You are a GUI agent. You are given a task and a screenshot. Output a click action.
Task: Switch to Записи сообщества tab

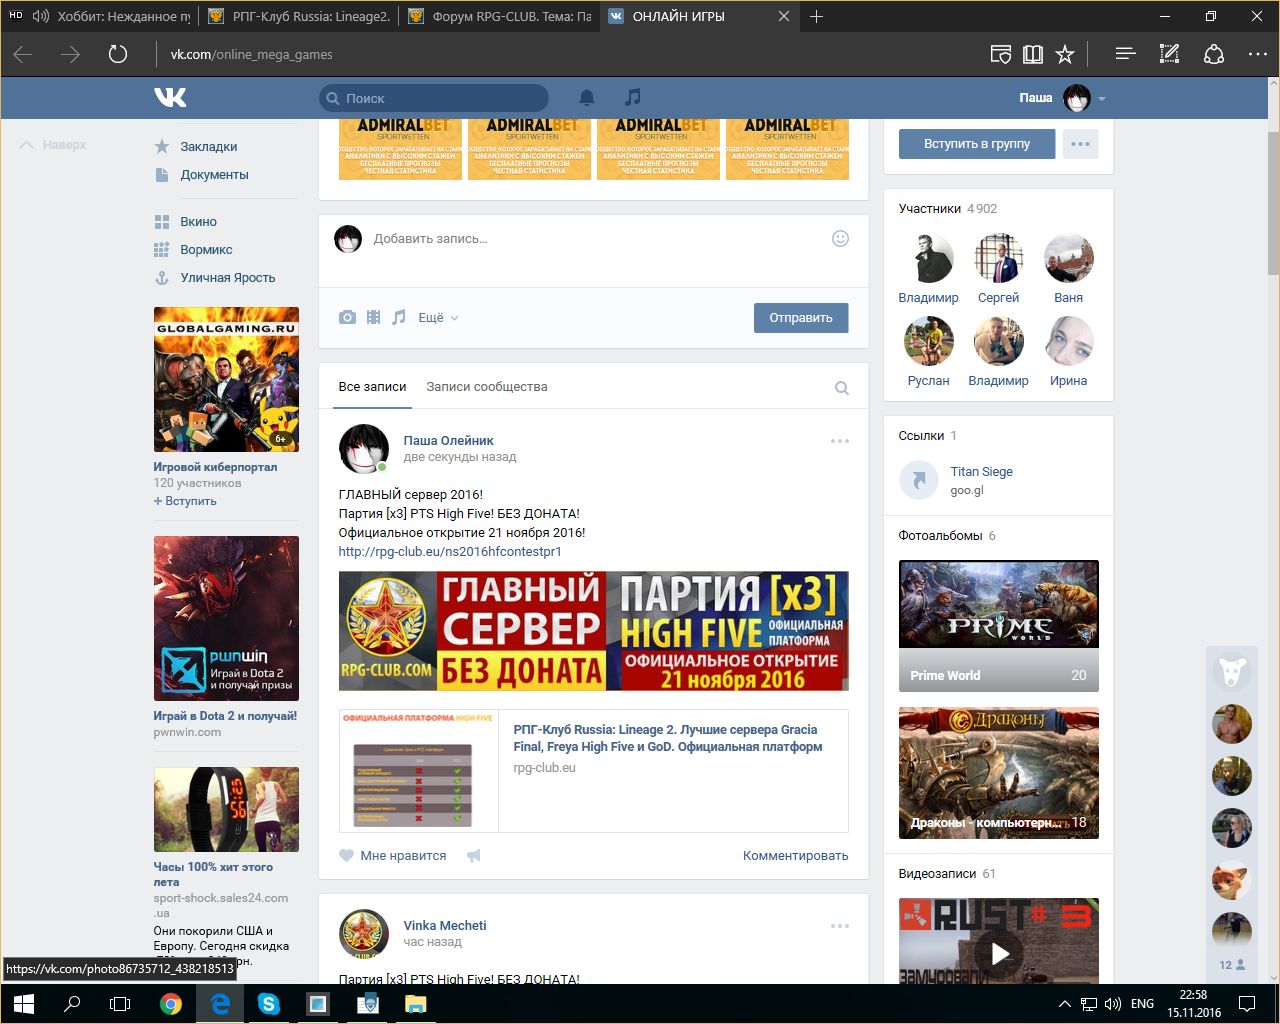click(x=486, y=387)
